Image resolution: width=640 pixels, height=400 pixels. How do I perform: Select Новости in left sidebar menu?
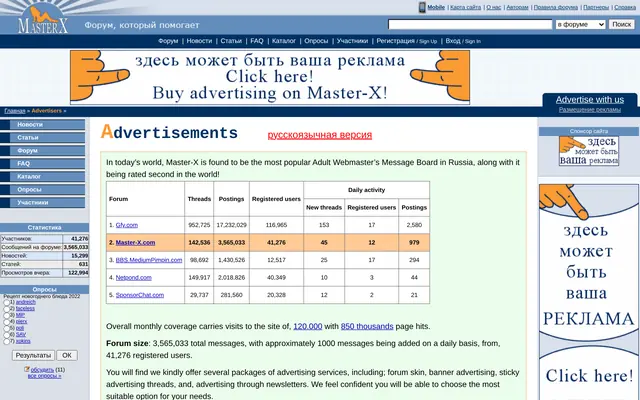pyautogui.click(x=42, y=124)
